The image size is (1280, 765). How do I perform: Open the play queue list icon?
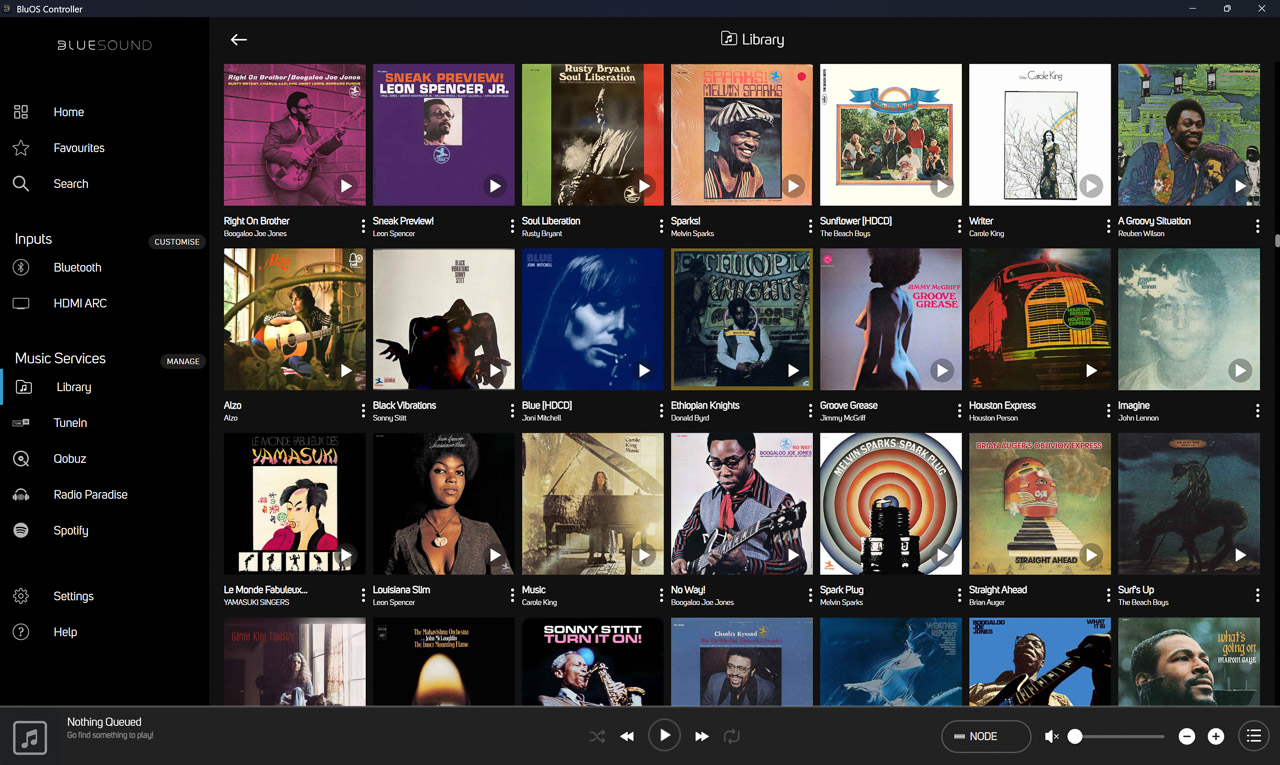1253,737
